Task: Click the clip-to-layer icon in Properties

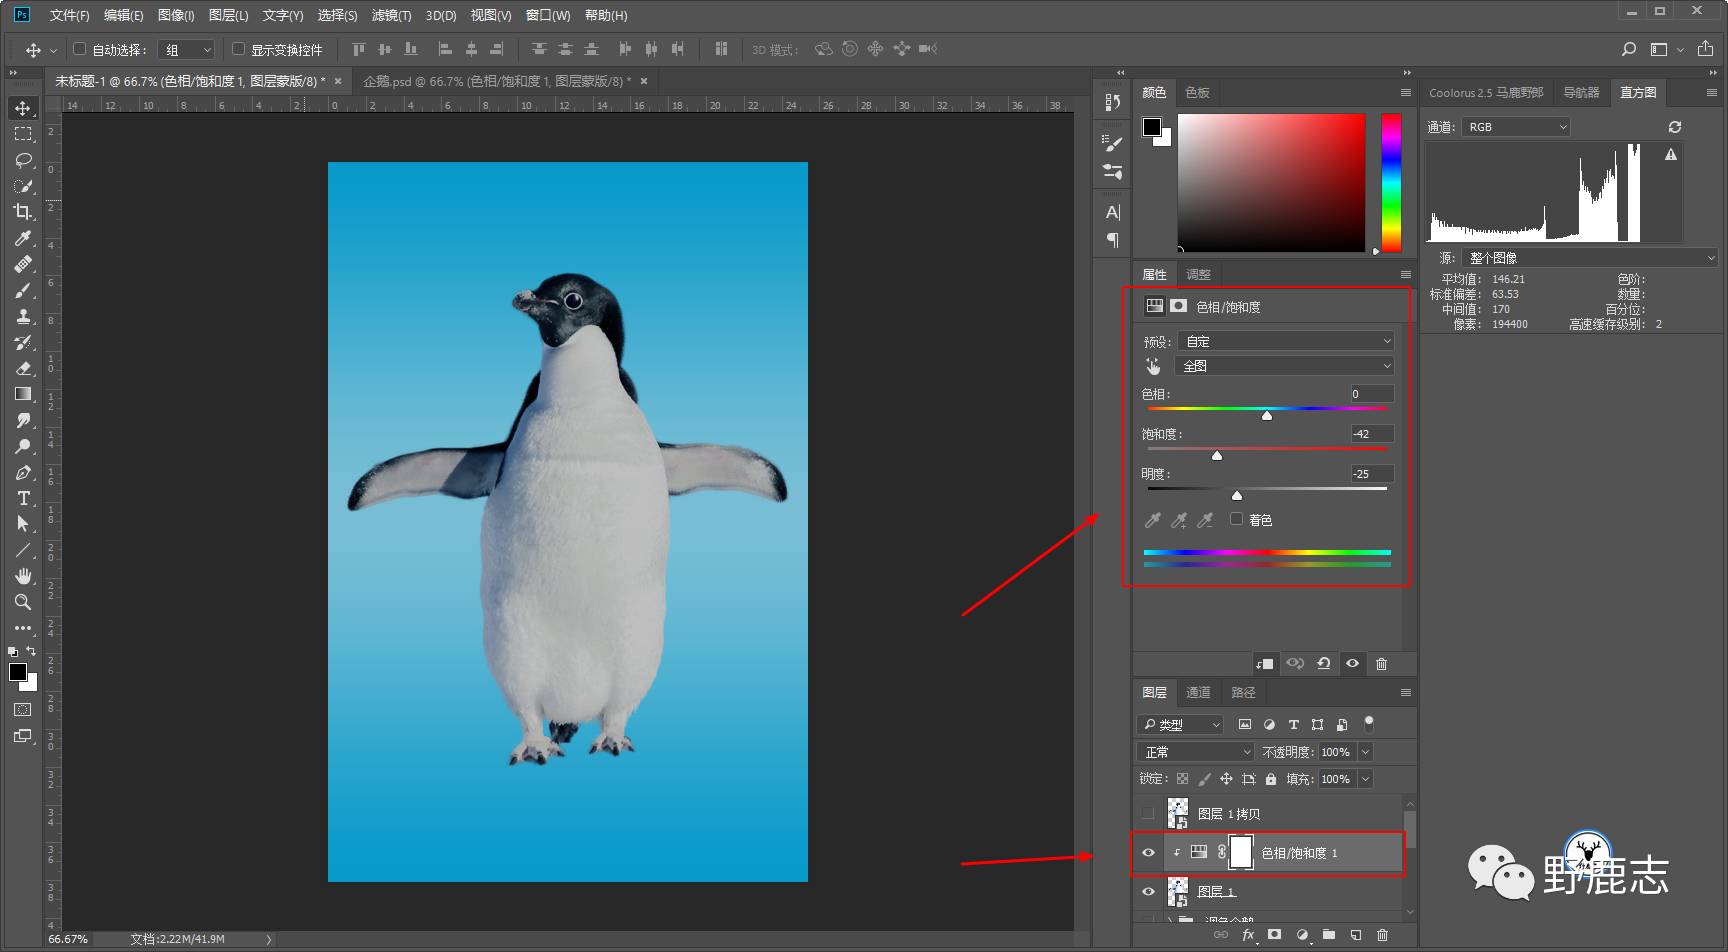Action: (x=1265, y=664)
